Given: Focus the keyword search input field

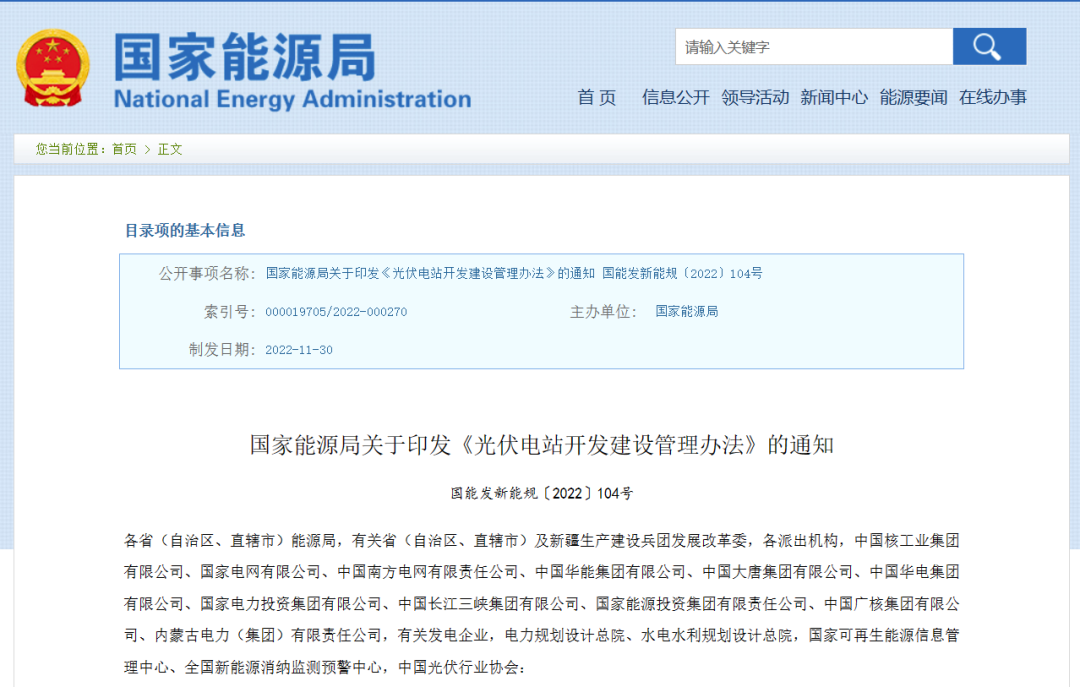Looking at the screenshot, I should (x=814, y=47).
